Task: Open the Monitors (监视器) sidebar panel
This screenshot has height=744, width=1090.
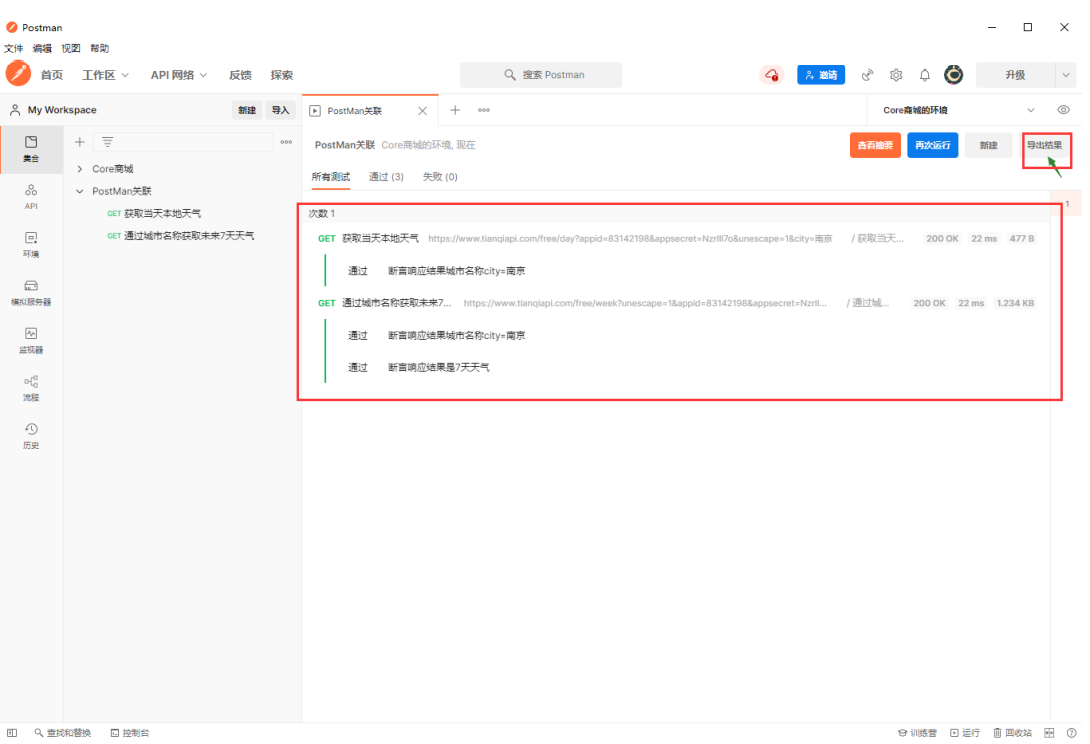Action: tap(31, 341)
